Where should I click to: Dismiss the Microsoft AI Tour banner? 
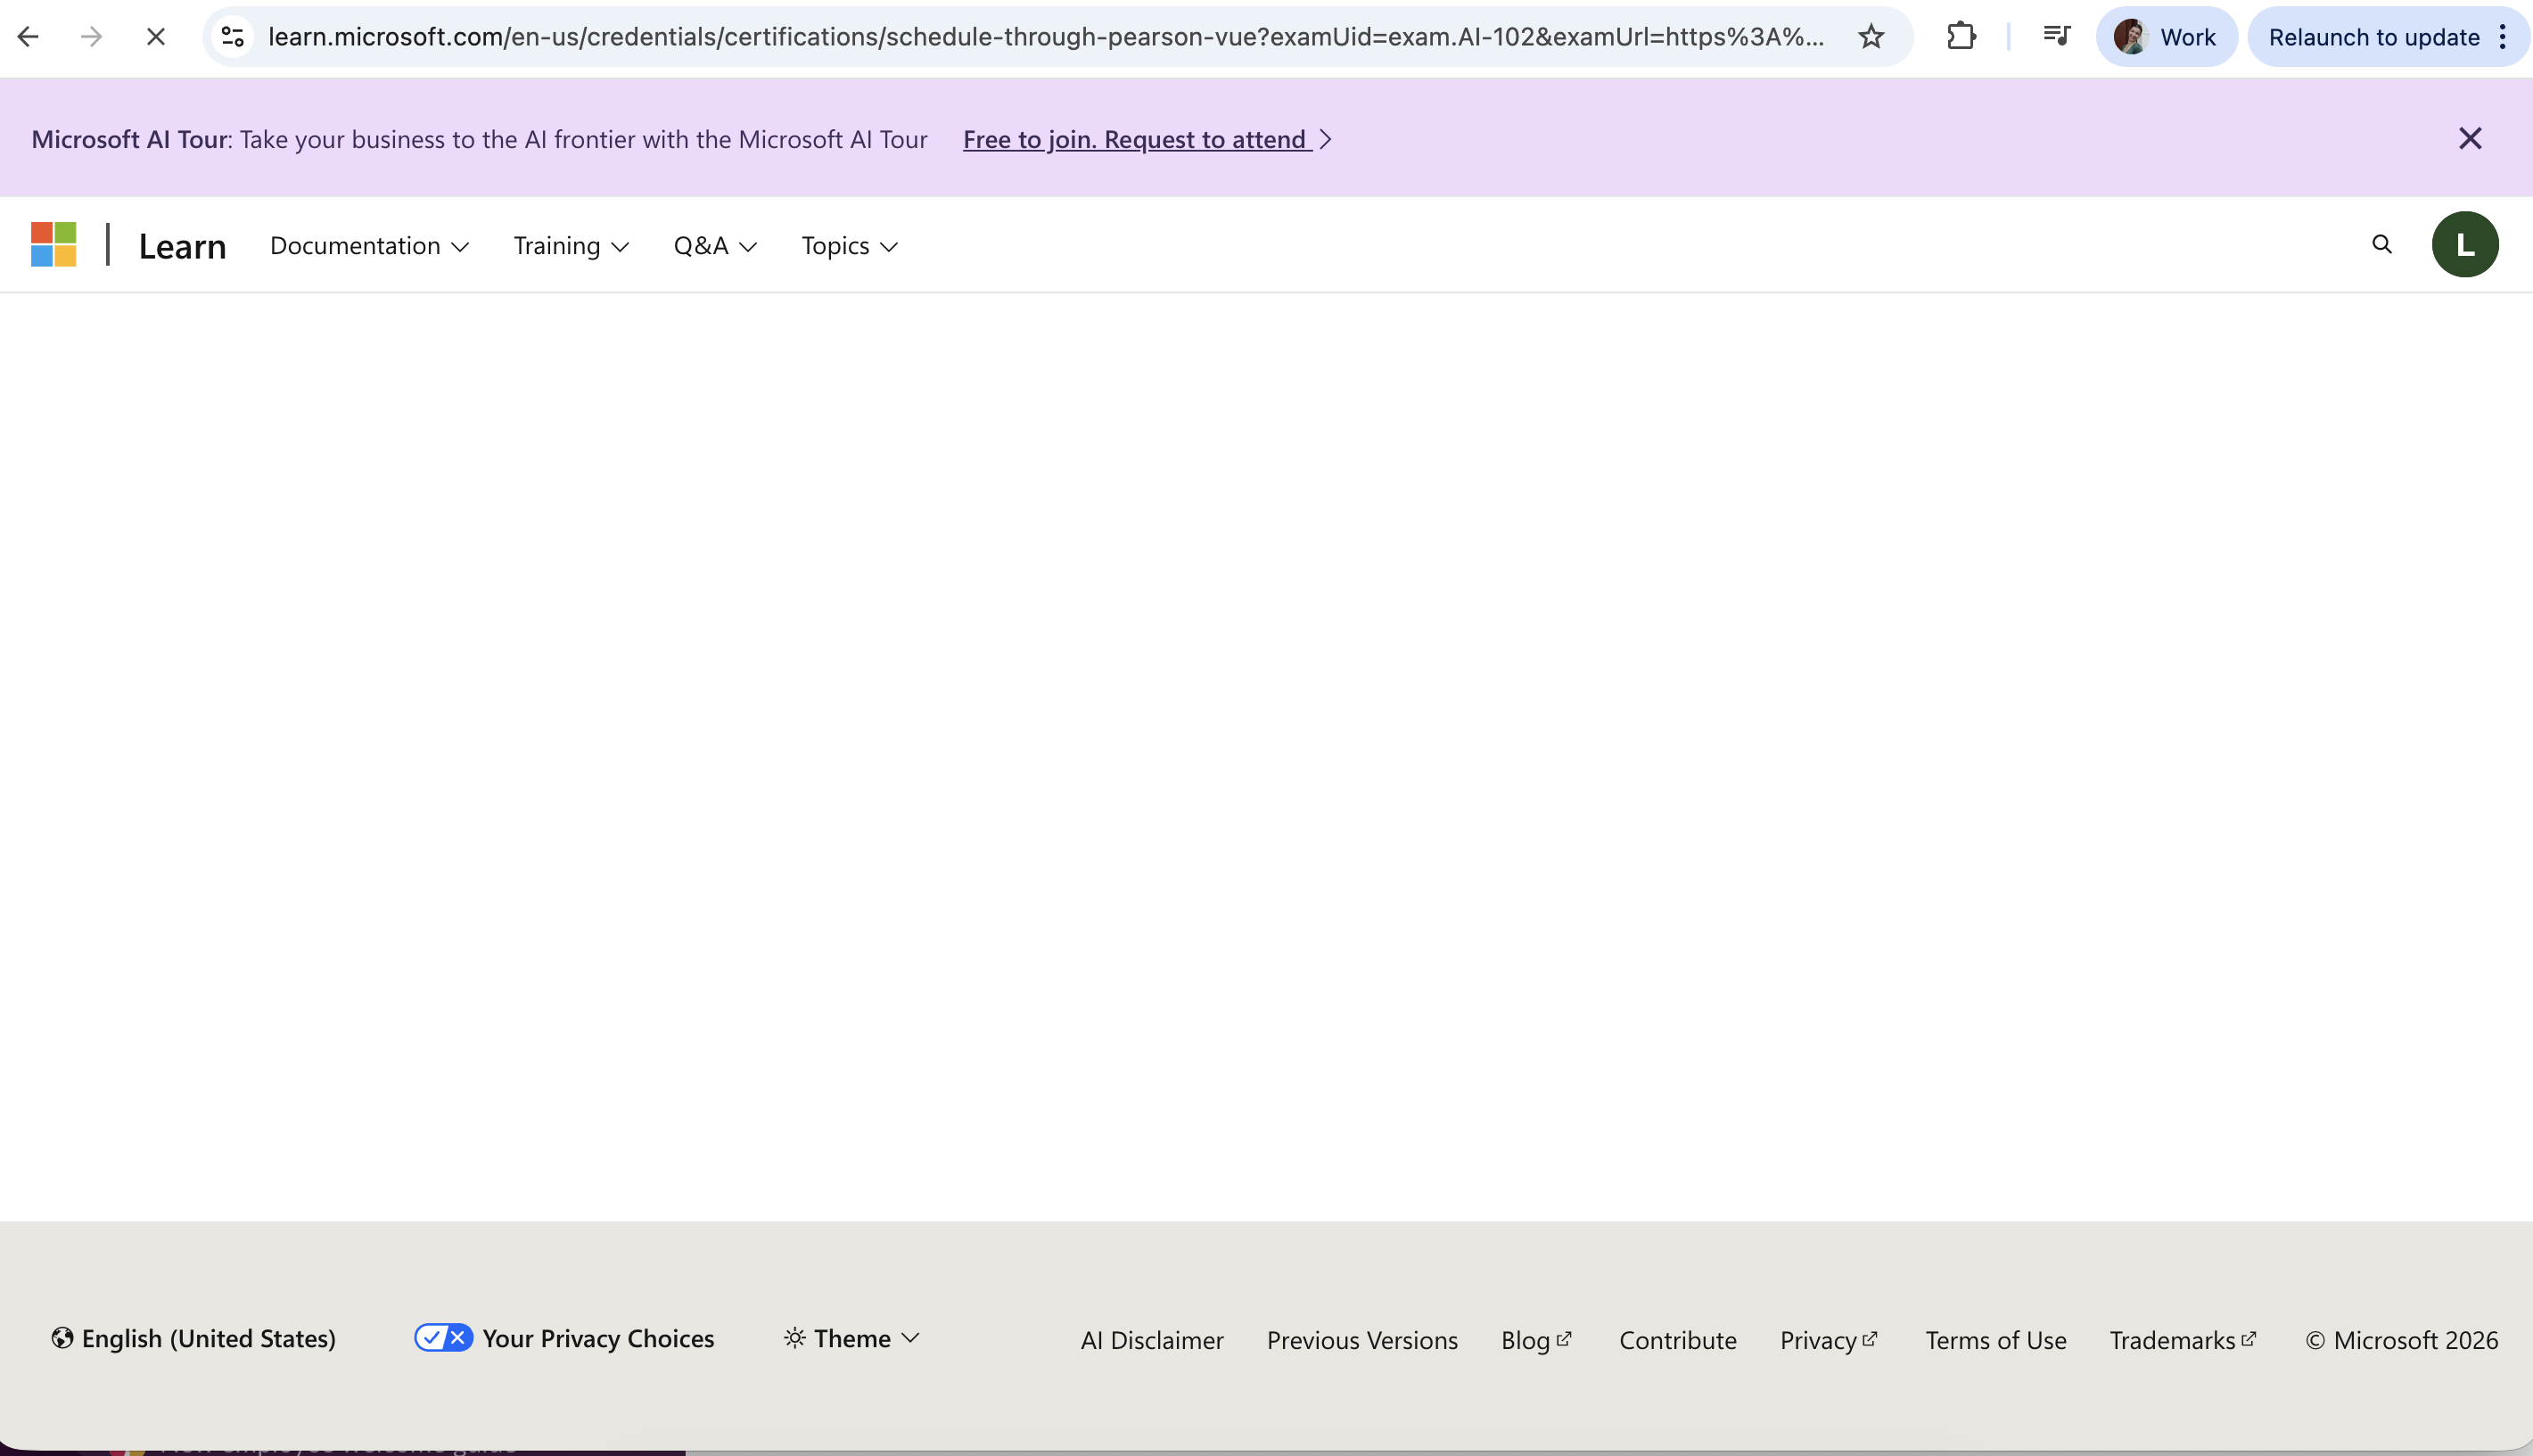(2470, 138)
